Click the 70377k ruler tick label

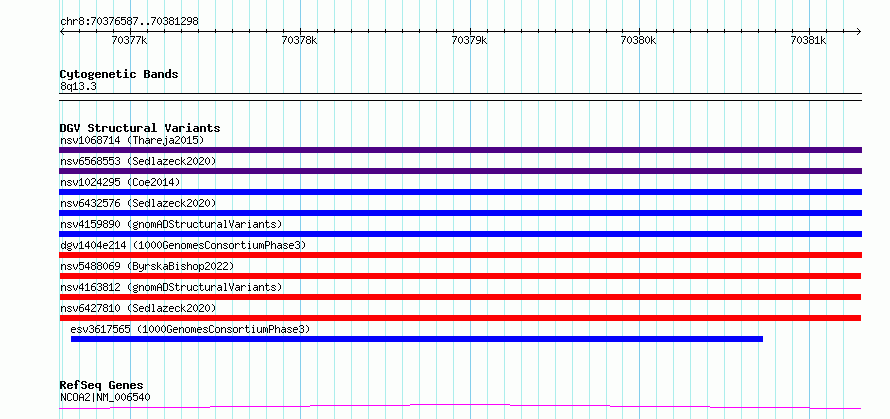coord(129,40)
